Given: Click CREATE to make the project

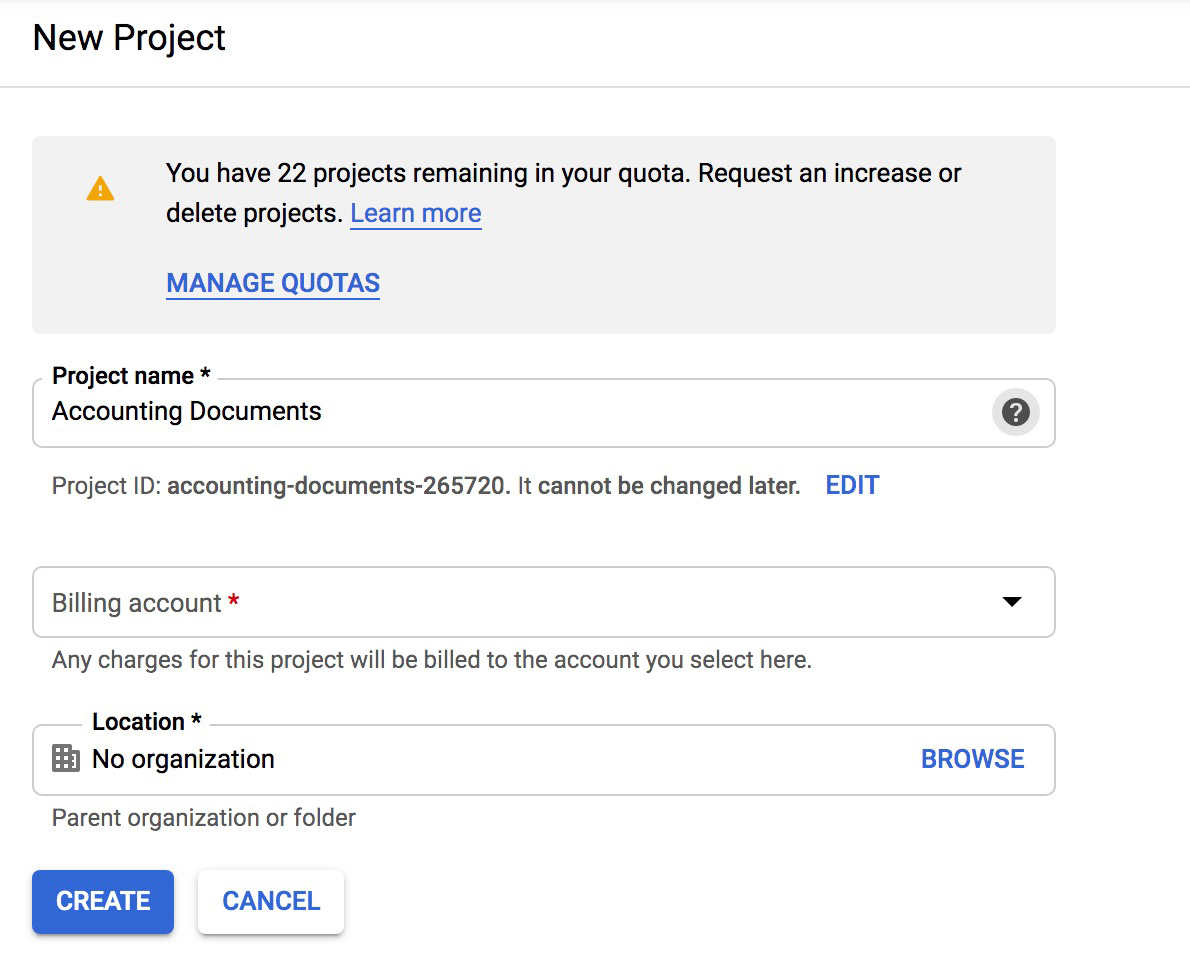Looking at the screenshot, I should pyautogui.click(x=102, y=901).
